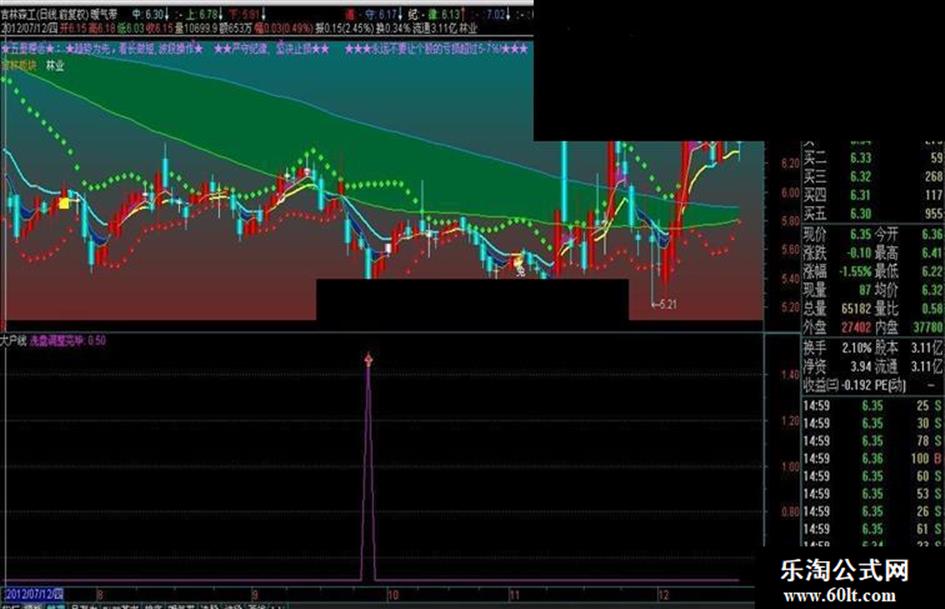Click the 流通3.11亿 readout in info line
Screen dimensions: 945x609
pos(435,28)
